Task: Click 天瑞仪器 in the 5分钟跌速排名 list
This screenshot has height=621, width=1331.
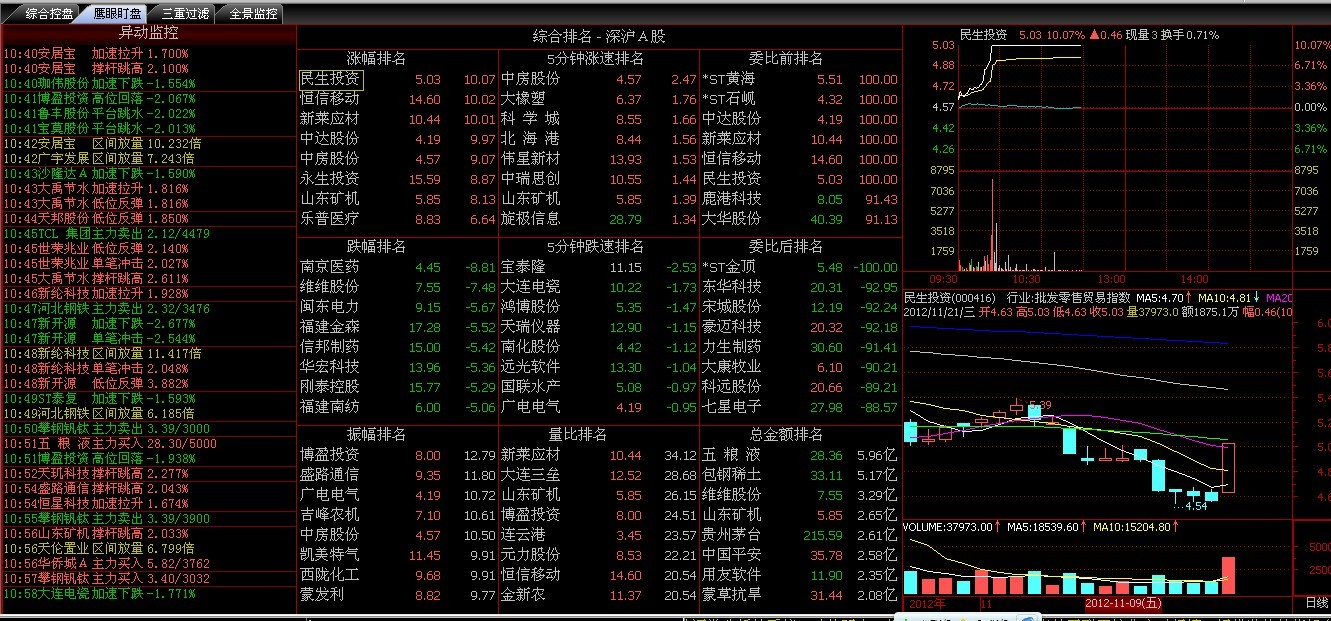Action: pyautogui.click(x=530, y=327)
